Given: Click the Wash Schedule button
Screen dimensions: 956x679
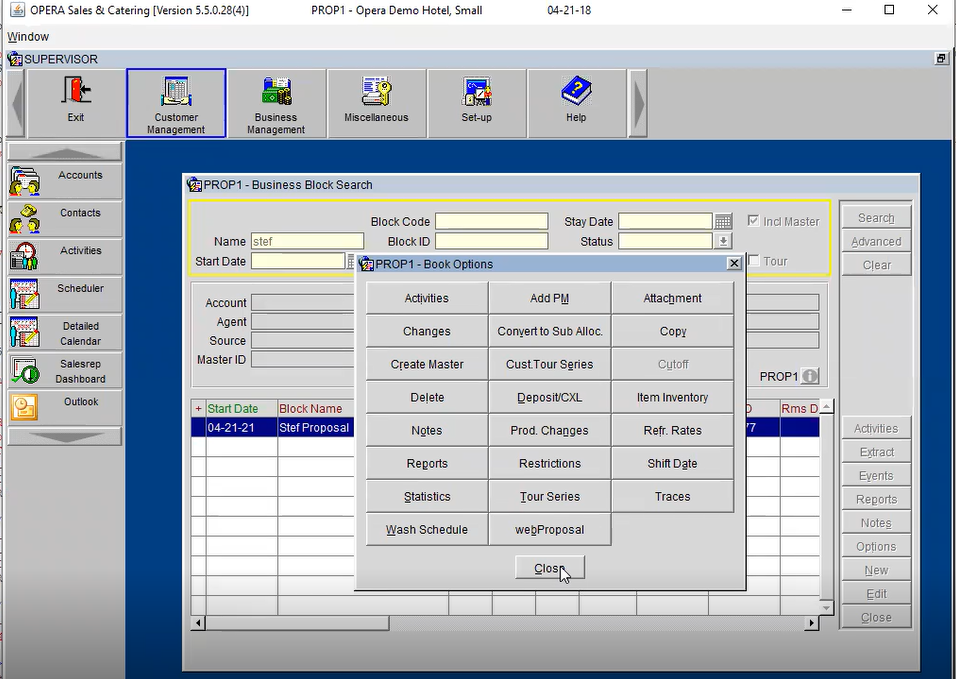Looking at the screenshot, I should (427, 530).
